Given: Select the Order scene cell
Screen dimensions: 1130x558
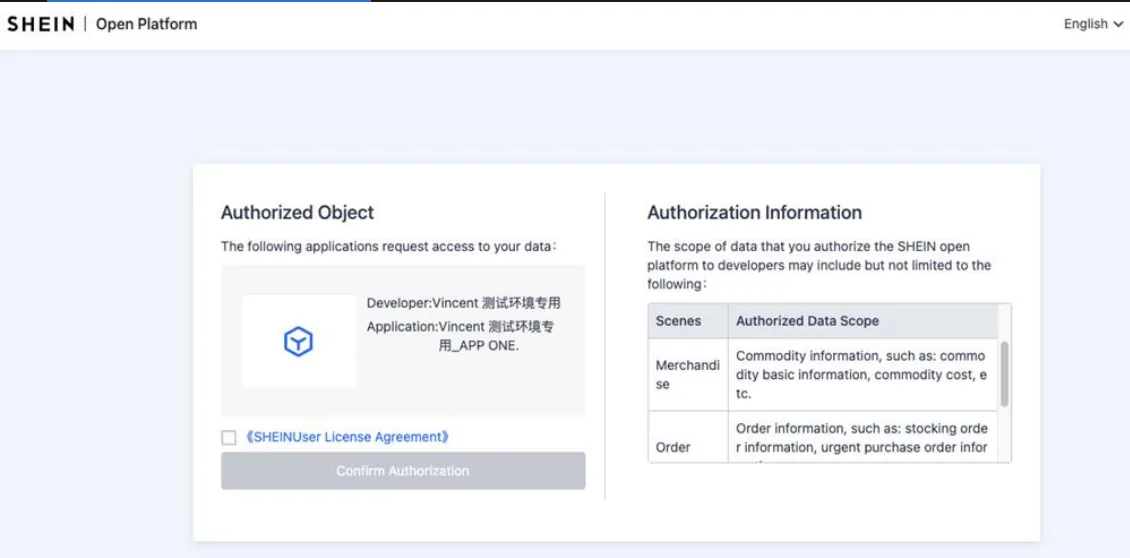Looking at the screenshot, I should pyautogui.click(x=688, y=438).
